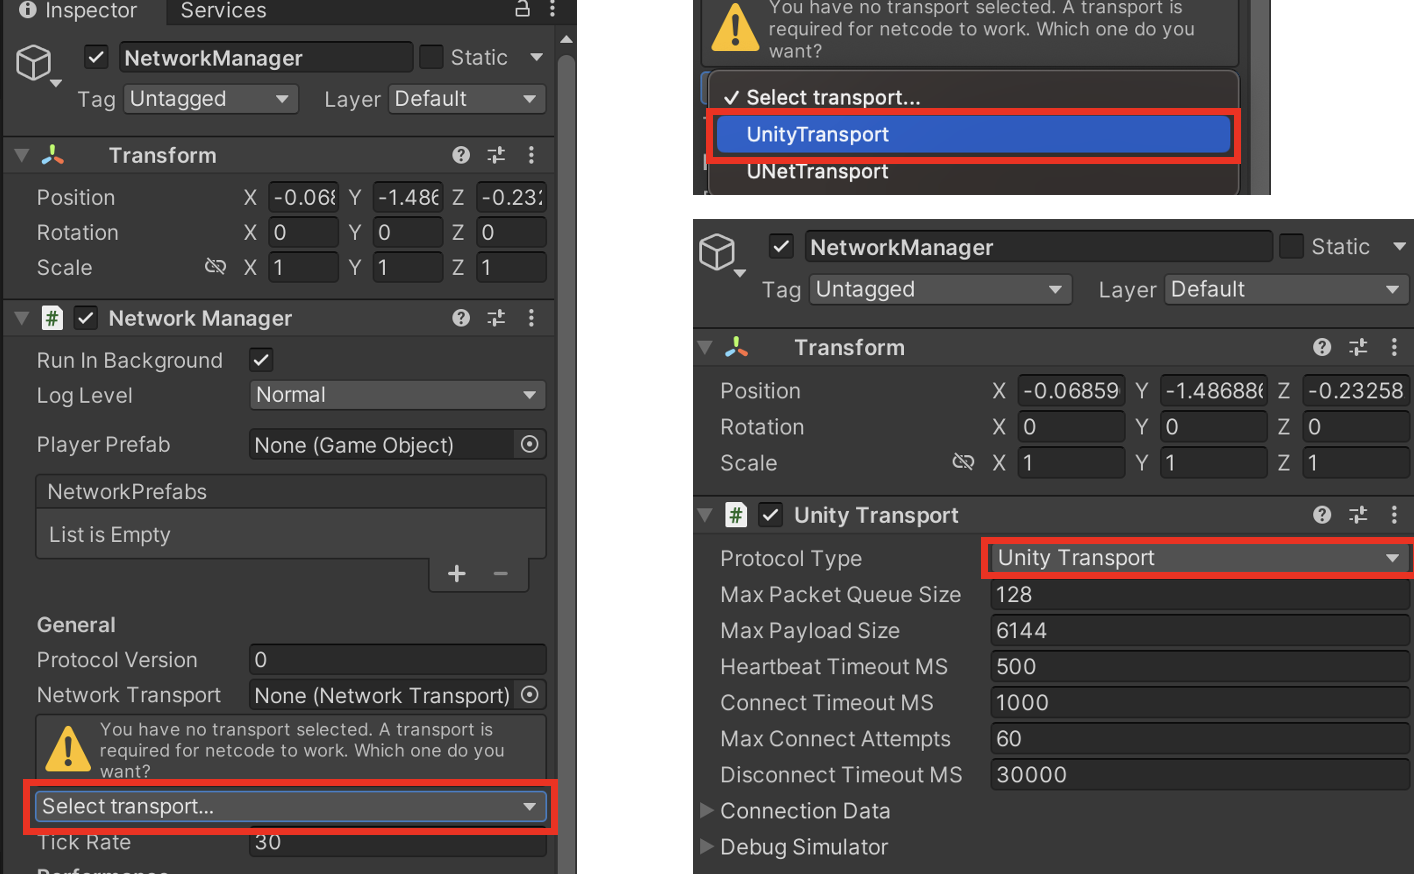
Task: Click the Tick Rate input field
Action: point(397,842)
